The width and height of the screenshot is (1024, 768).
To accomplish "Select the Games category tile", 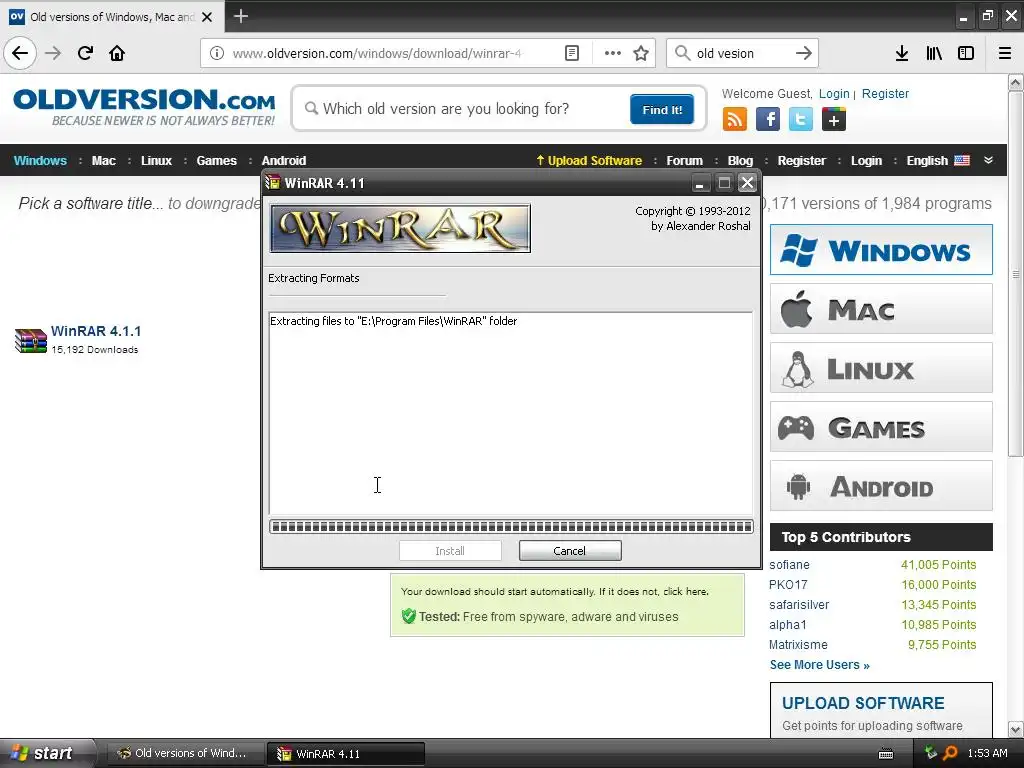I will pyautogui.click(x=881, y=426).
